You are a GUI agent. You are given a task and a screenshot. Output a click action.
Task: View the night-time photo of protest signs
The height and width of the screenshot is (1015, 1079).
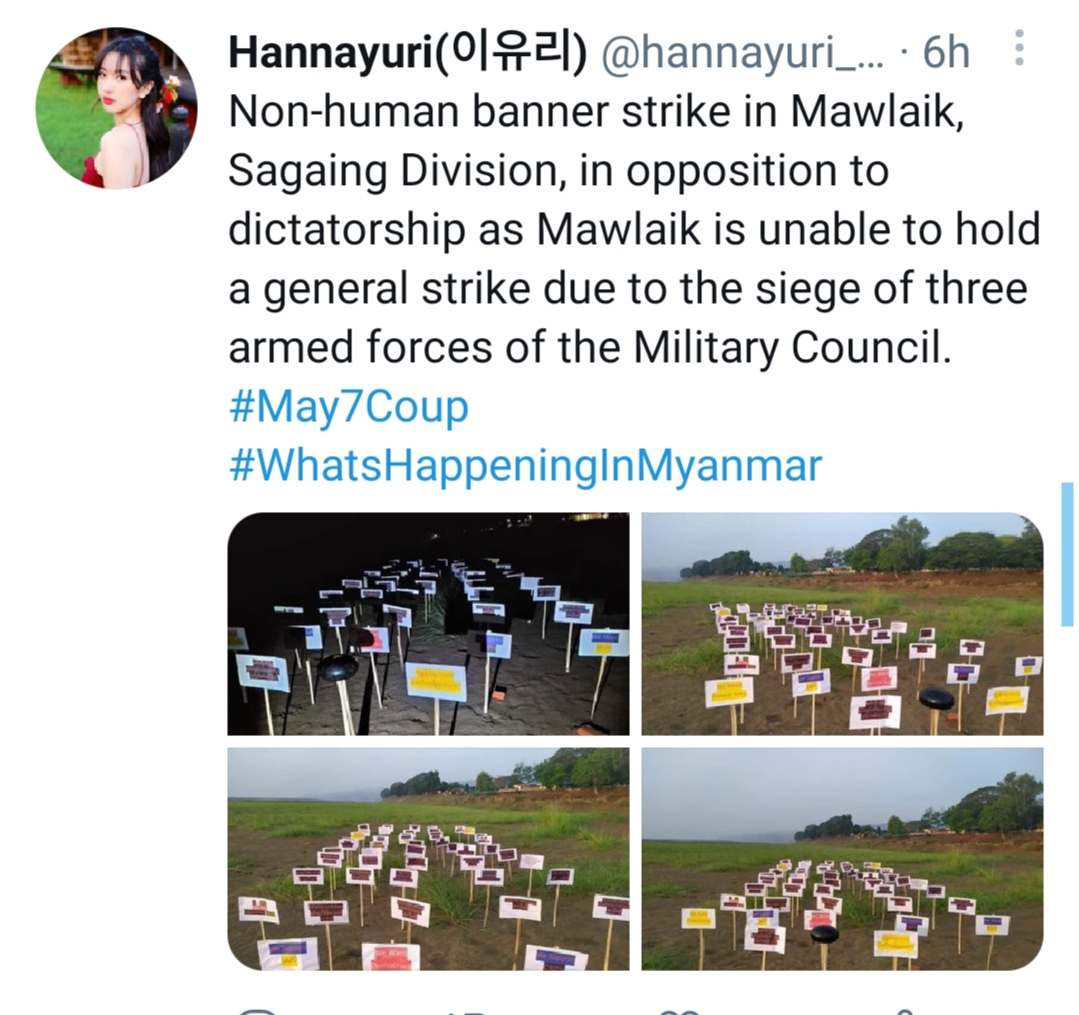428,623
